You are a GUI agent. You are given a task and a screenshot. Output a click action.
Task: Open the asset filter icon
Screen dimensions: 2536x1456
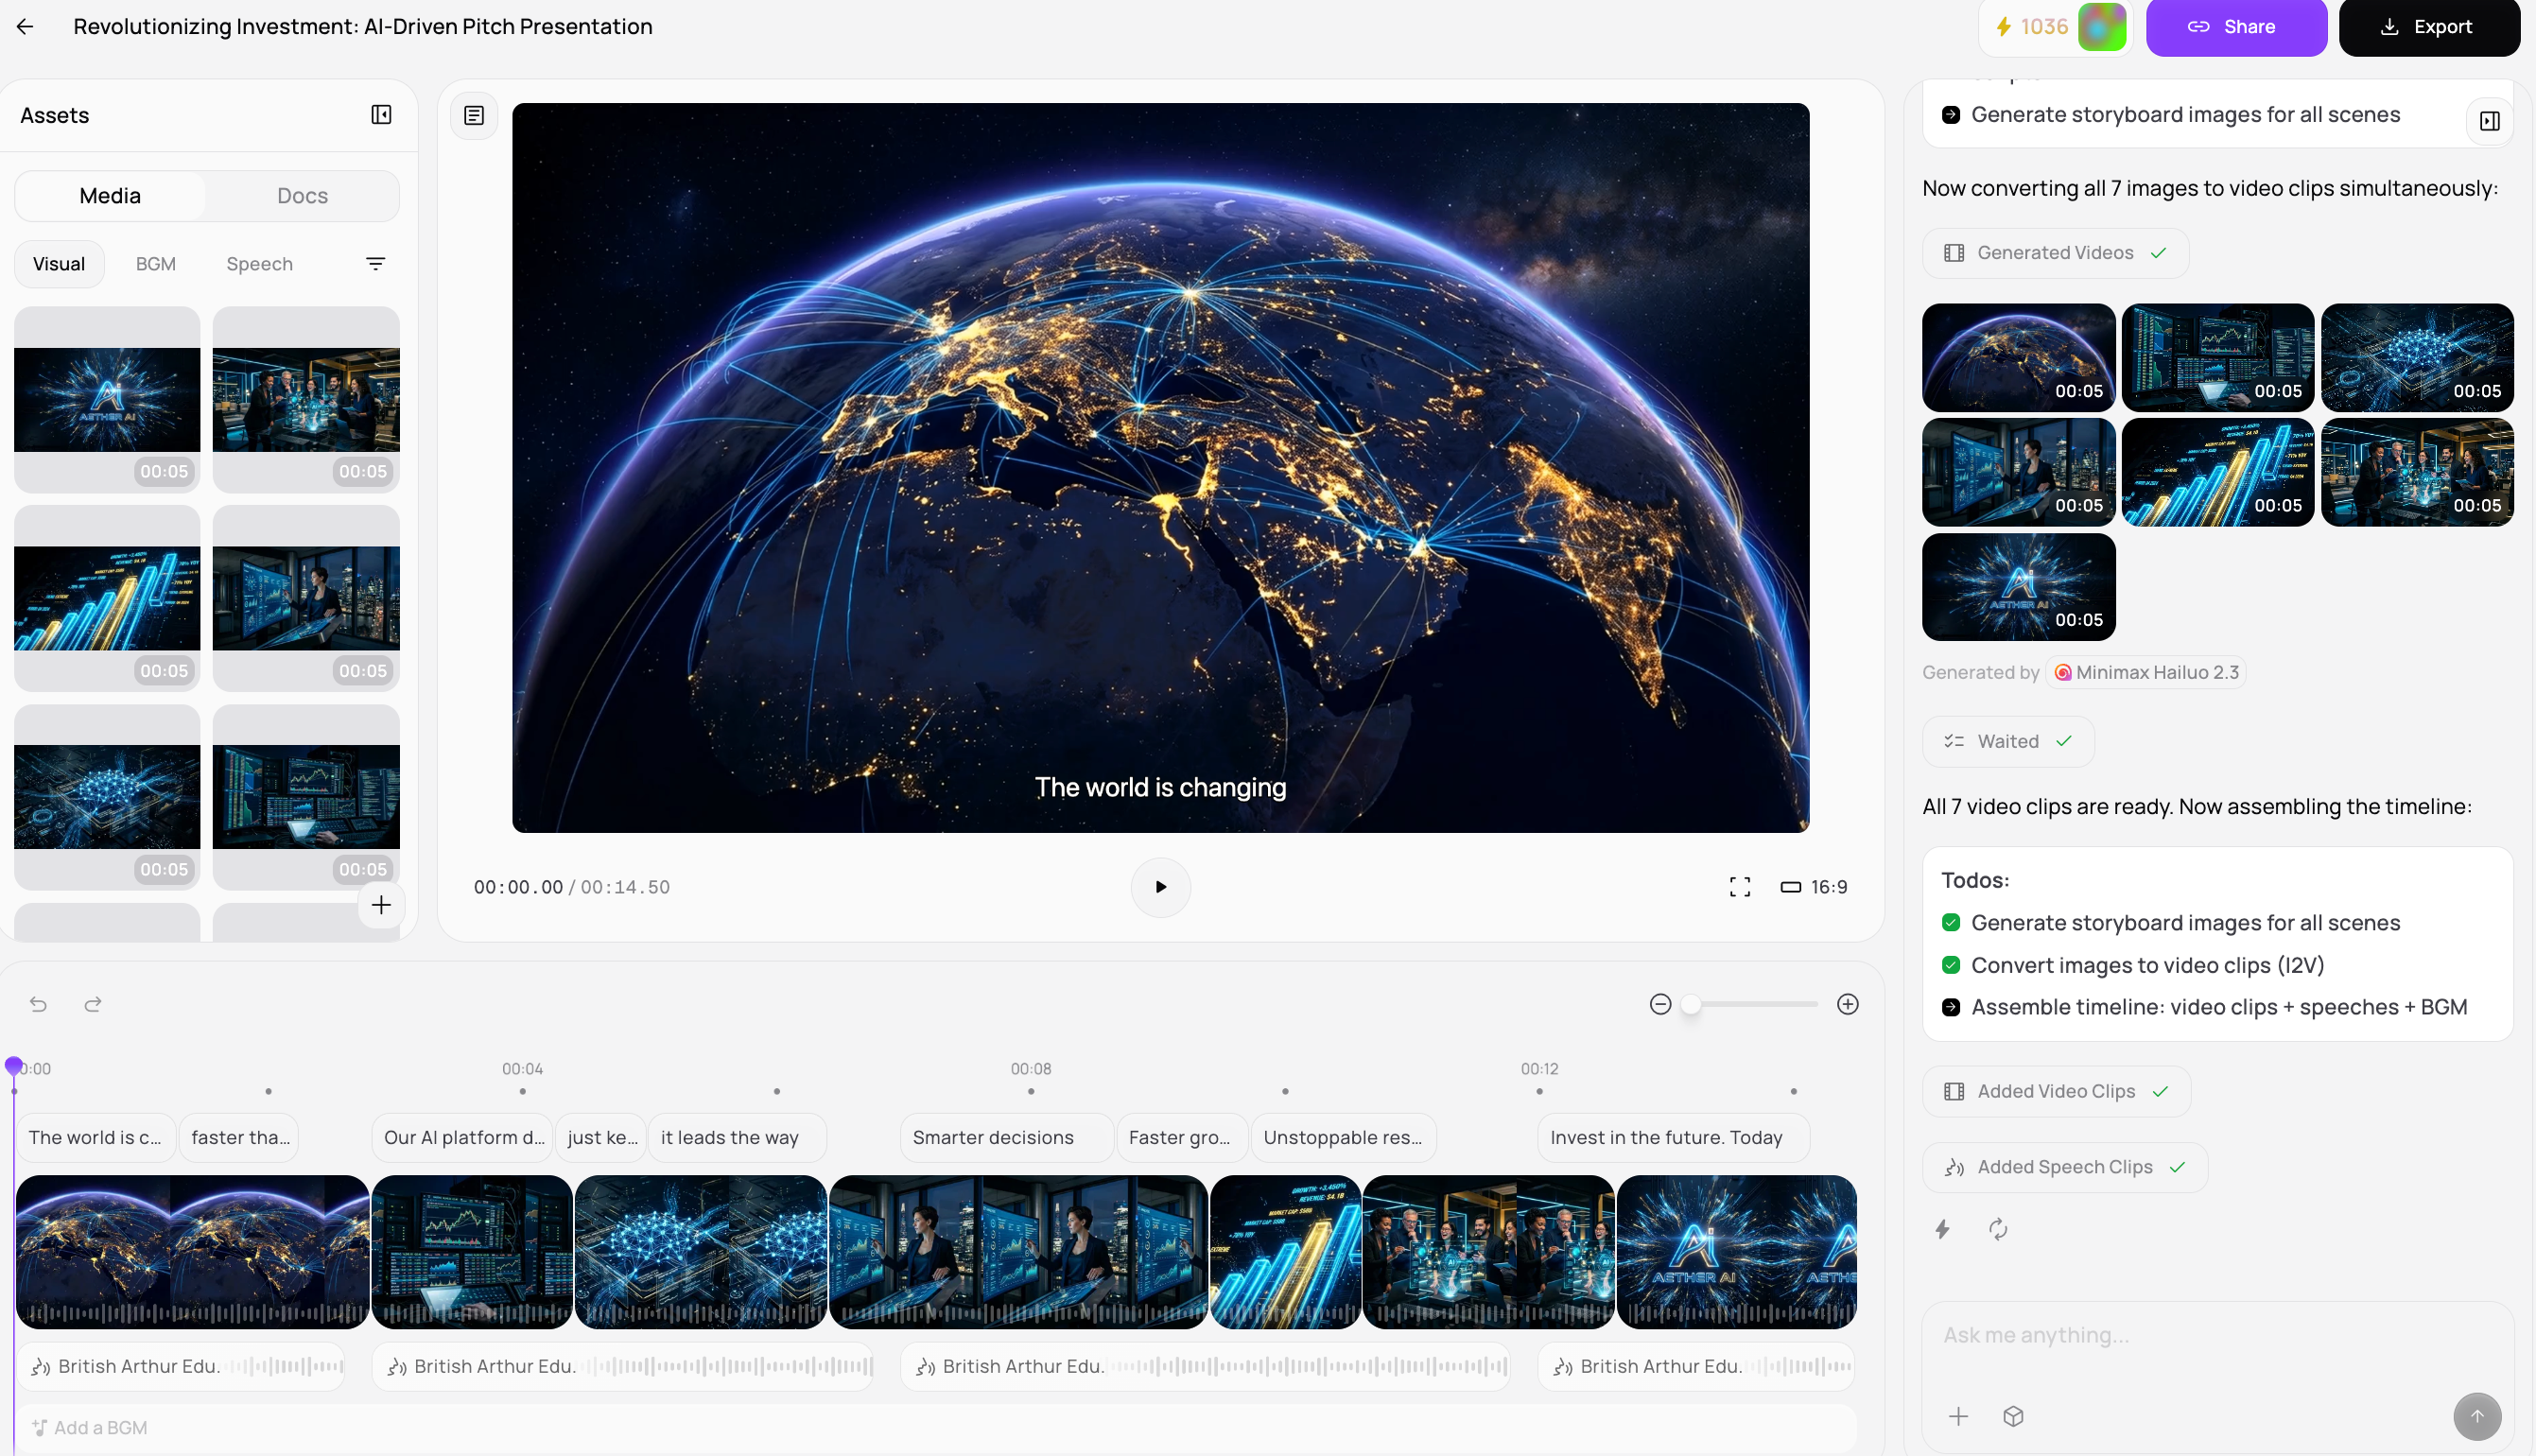pyautogui.click(x=375, y=264)
